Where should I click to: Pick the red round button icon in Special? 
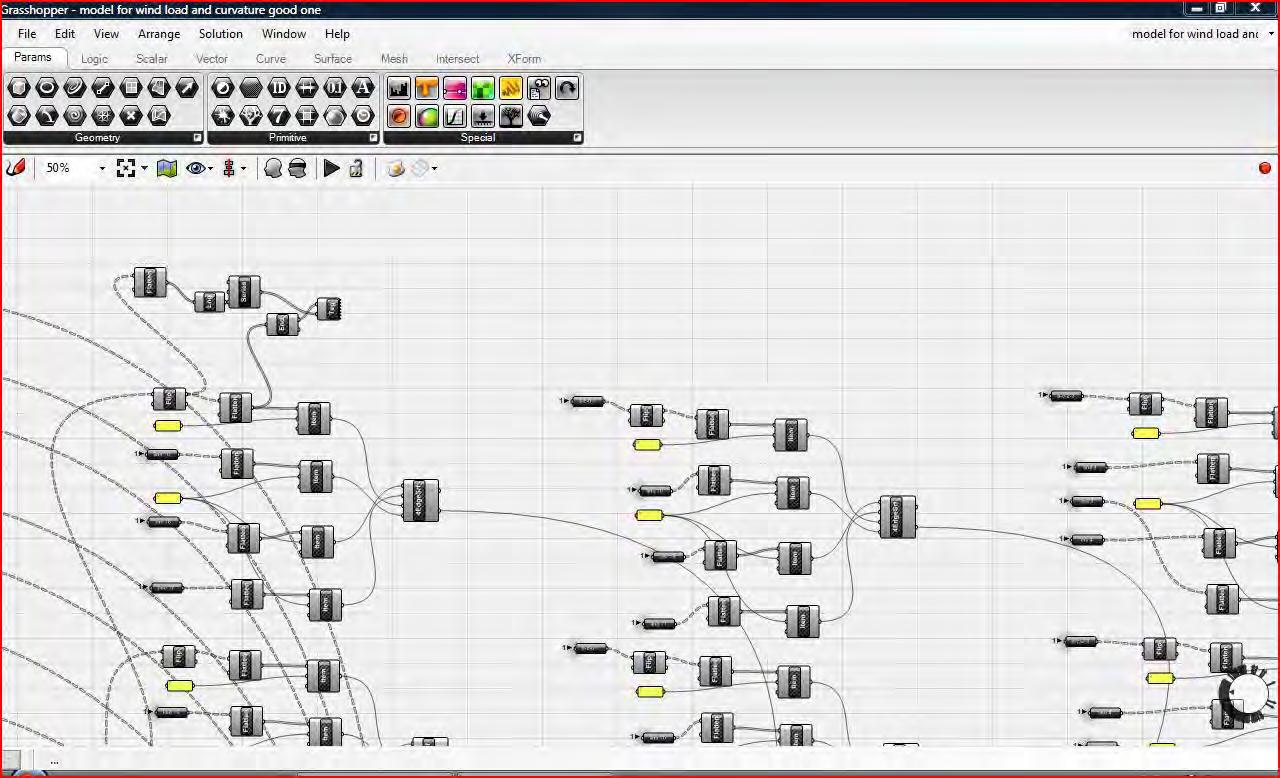(399, 116)
